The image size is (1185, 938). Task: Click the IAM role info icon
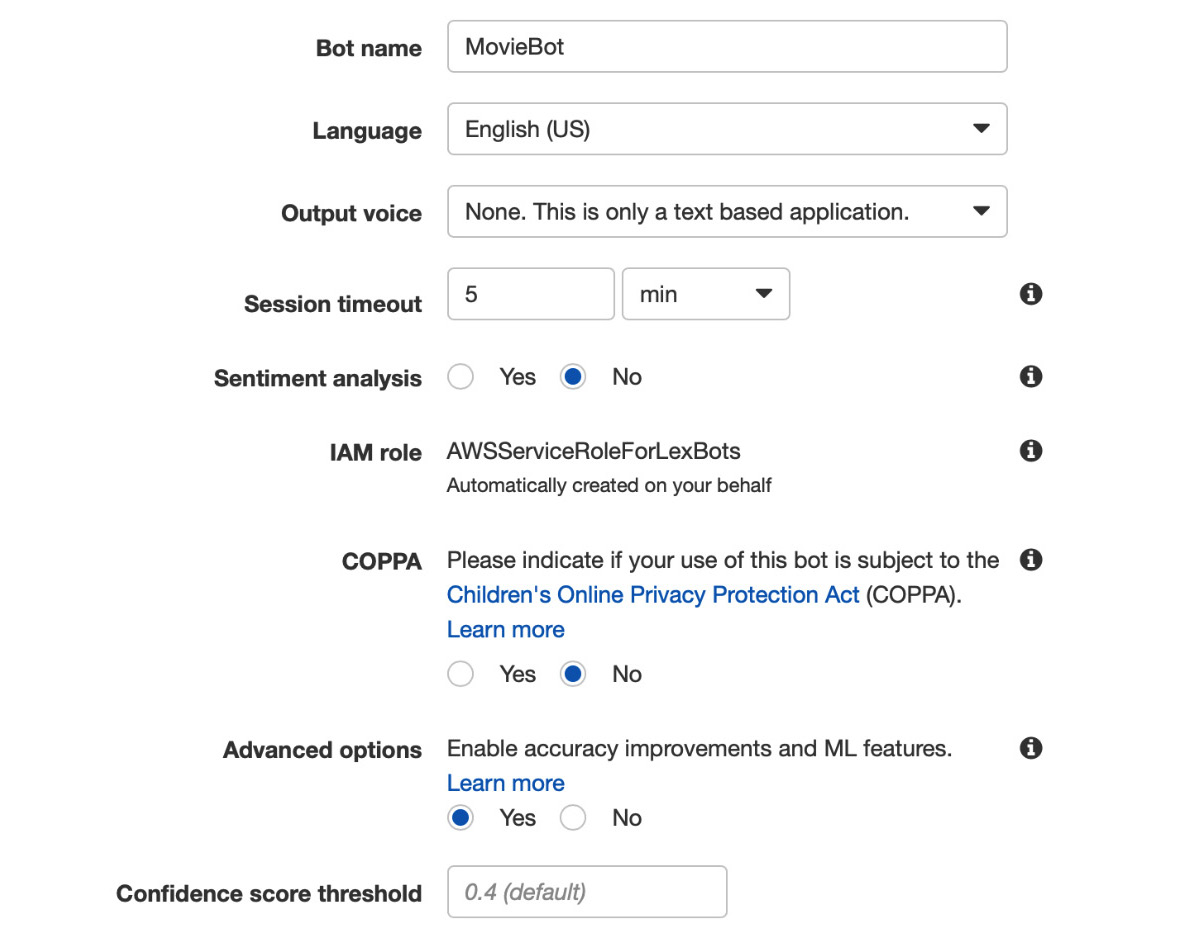(x=1031, y=450)
